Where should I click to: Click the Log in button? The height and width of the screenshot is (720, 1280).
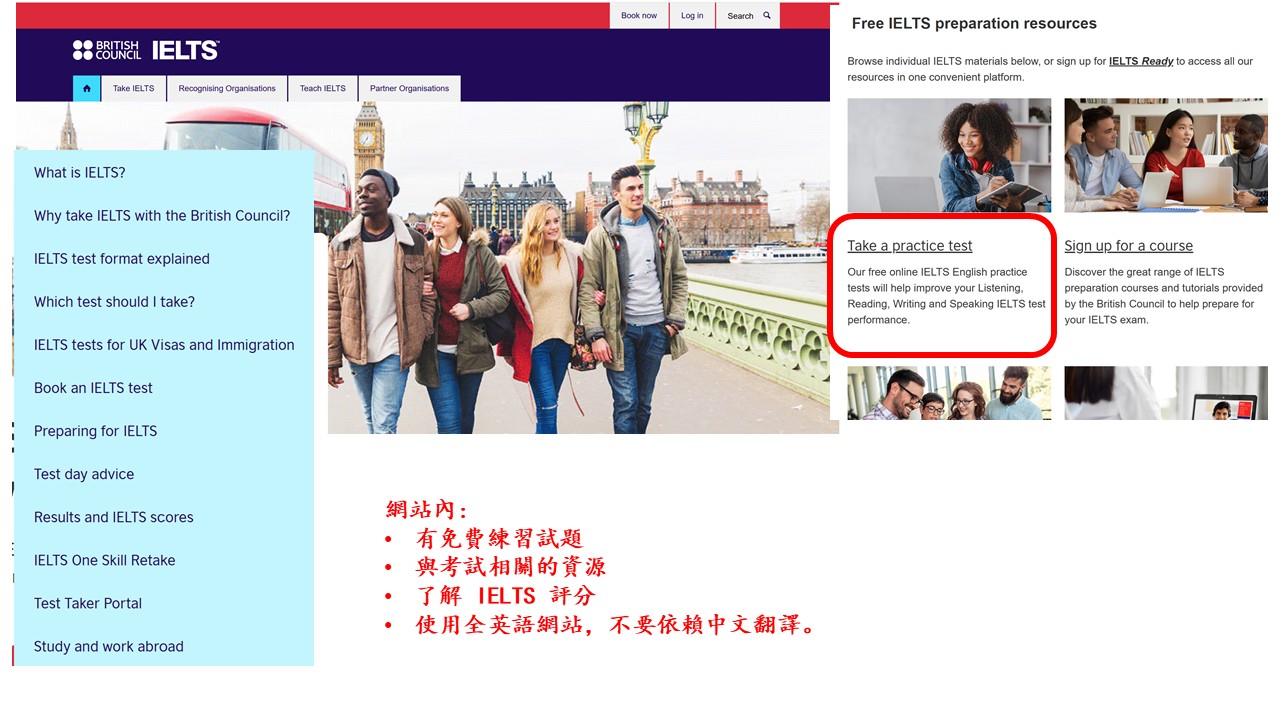[x=692, y=16]
